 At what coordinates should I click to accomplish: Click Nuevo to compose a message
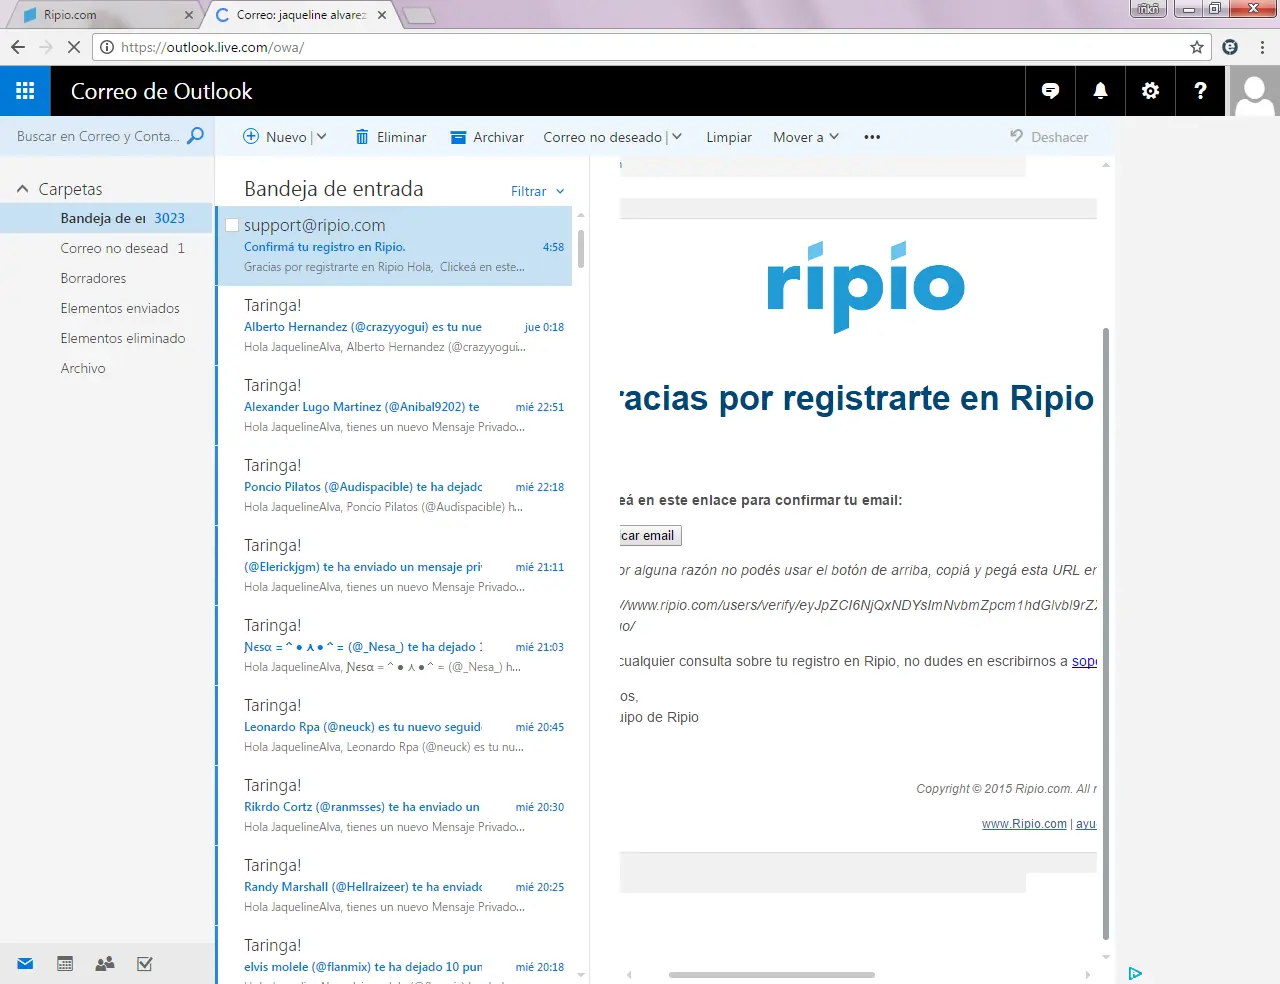point(275,137)
